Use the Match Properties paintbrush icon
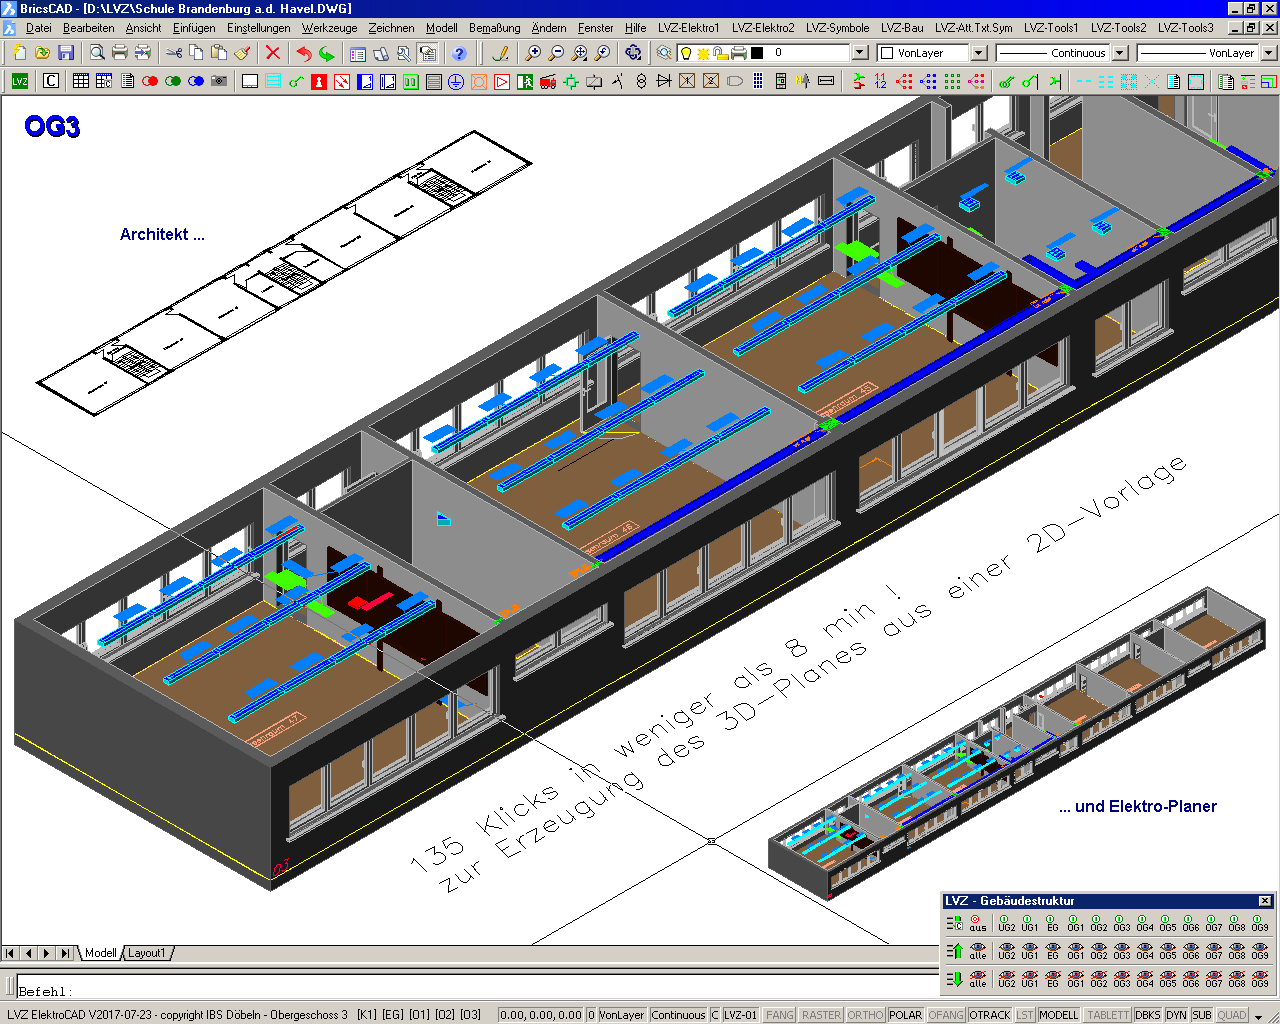 tap(242, 52)
